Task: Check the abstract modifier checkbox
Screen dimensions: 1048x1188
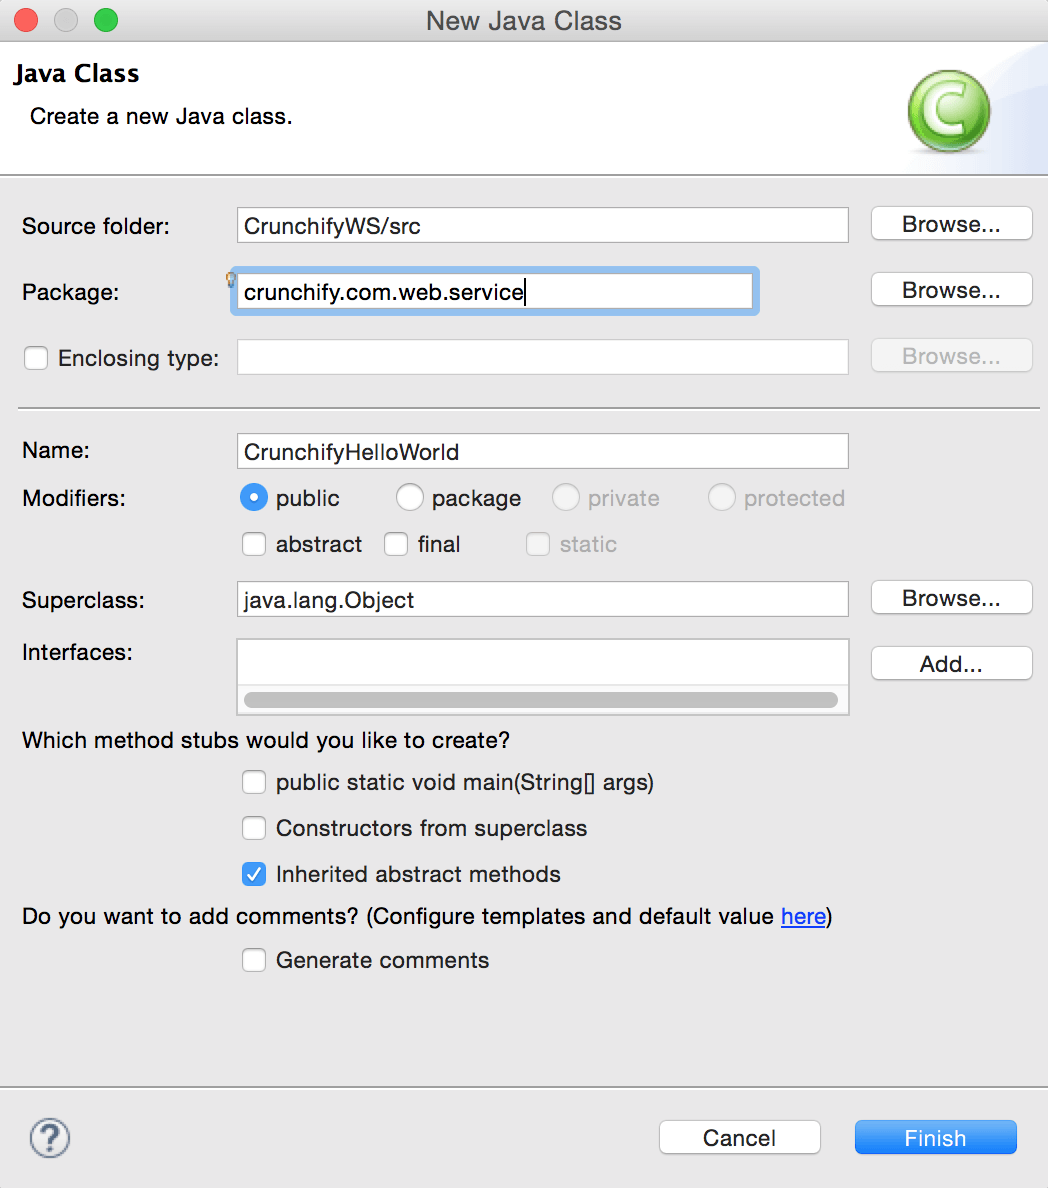Action: [x=254, y=544]
